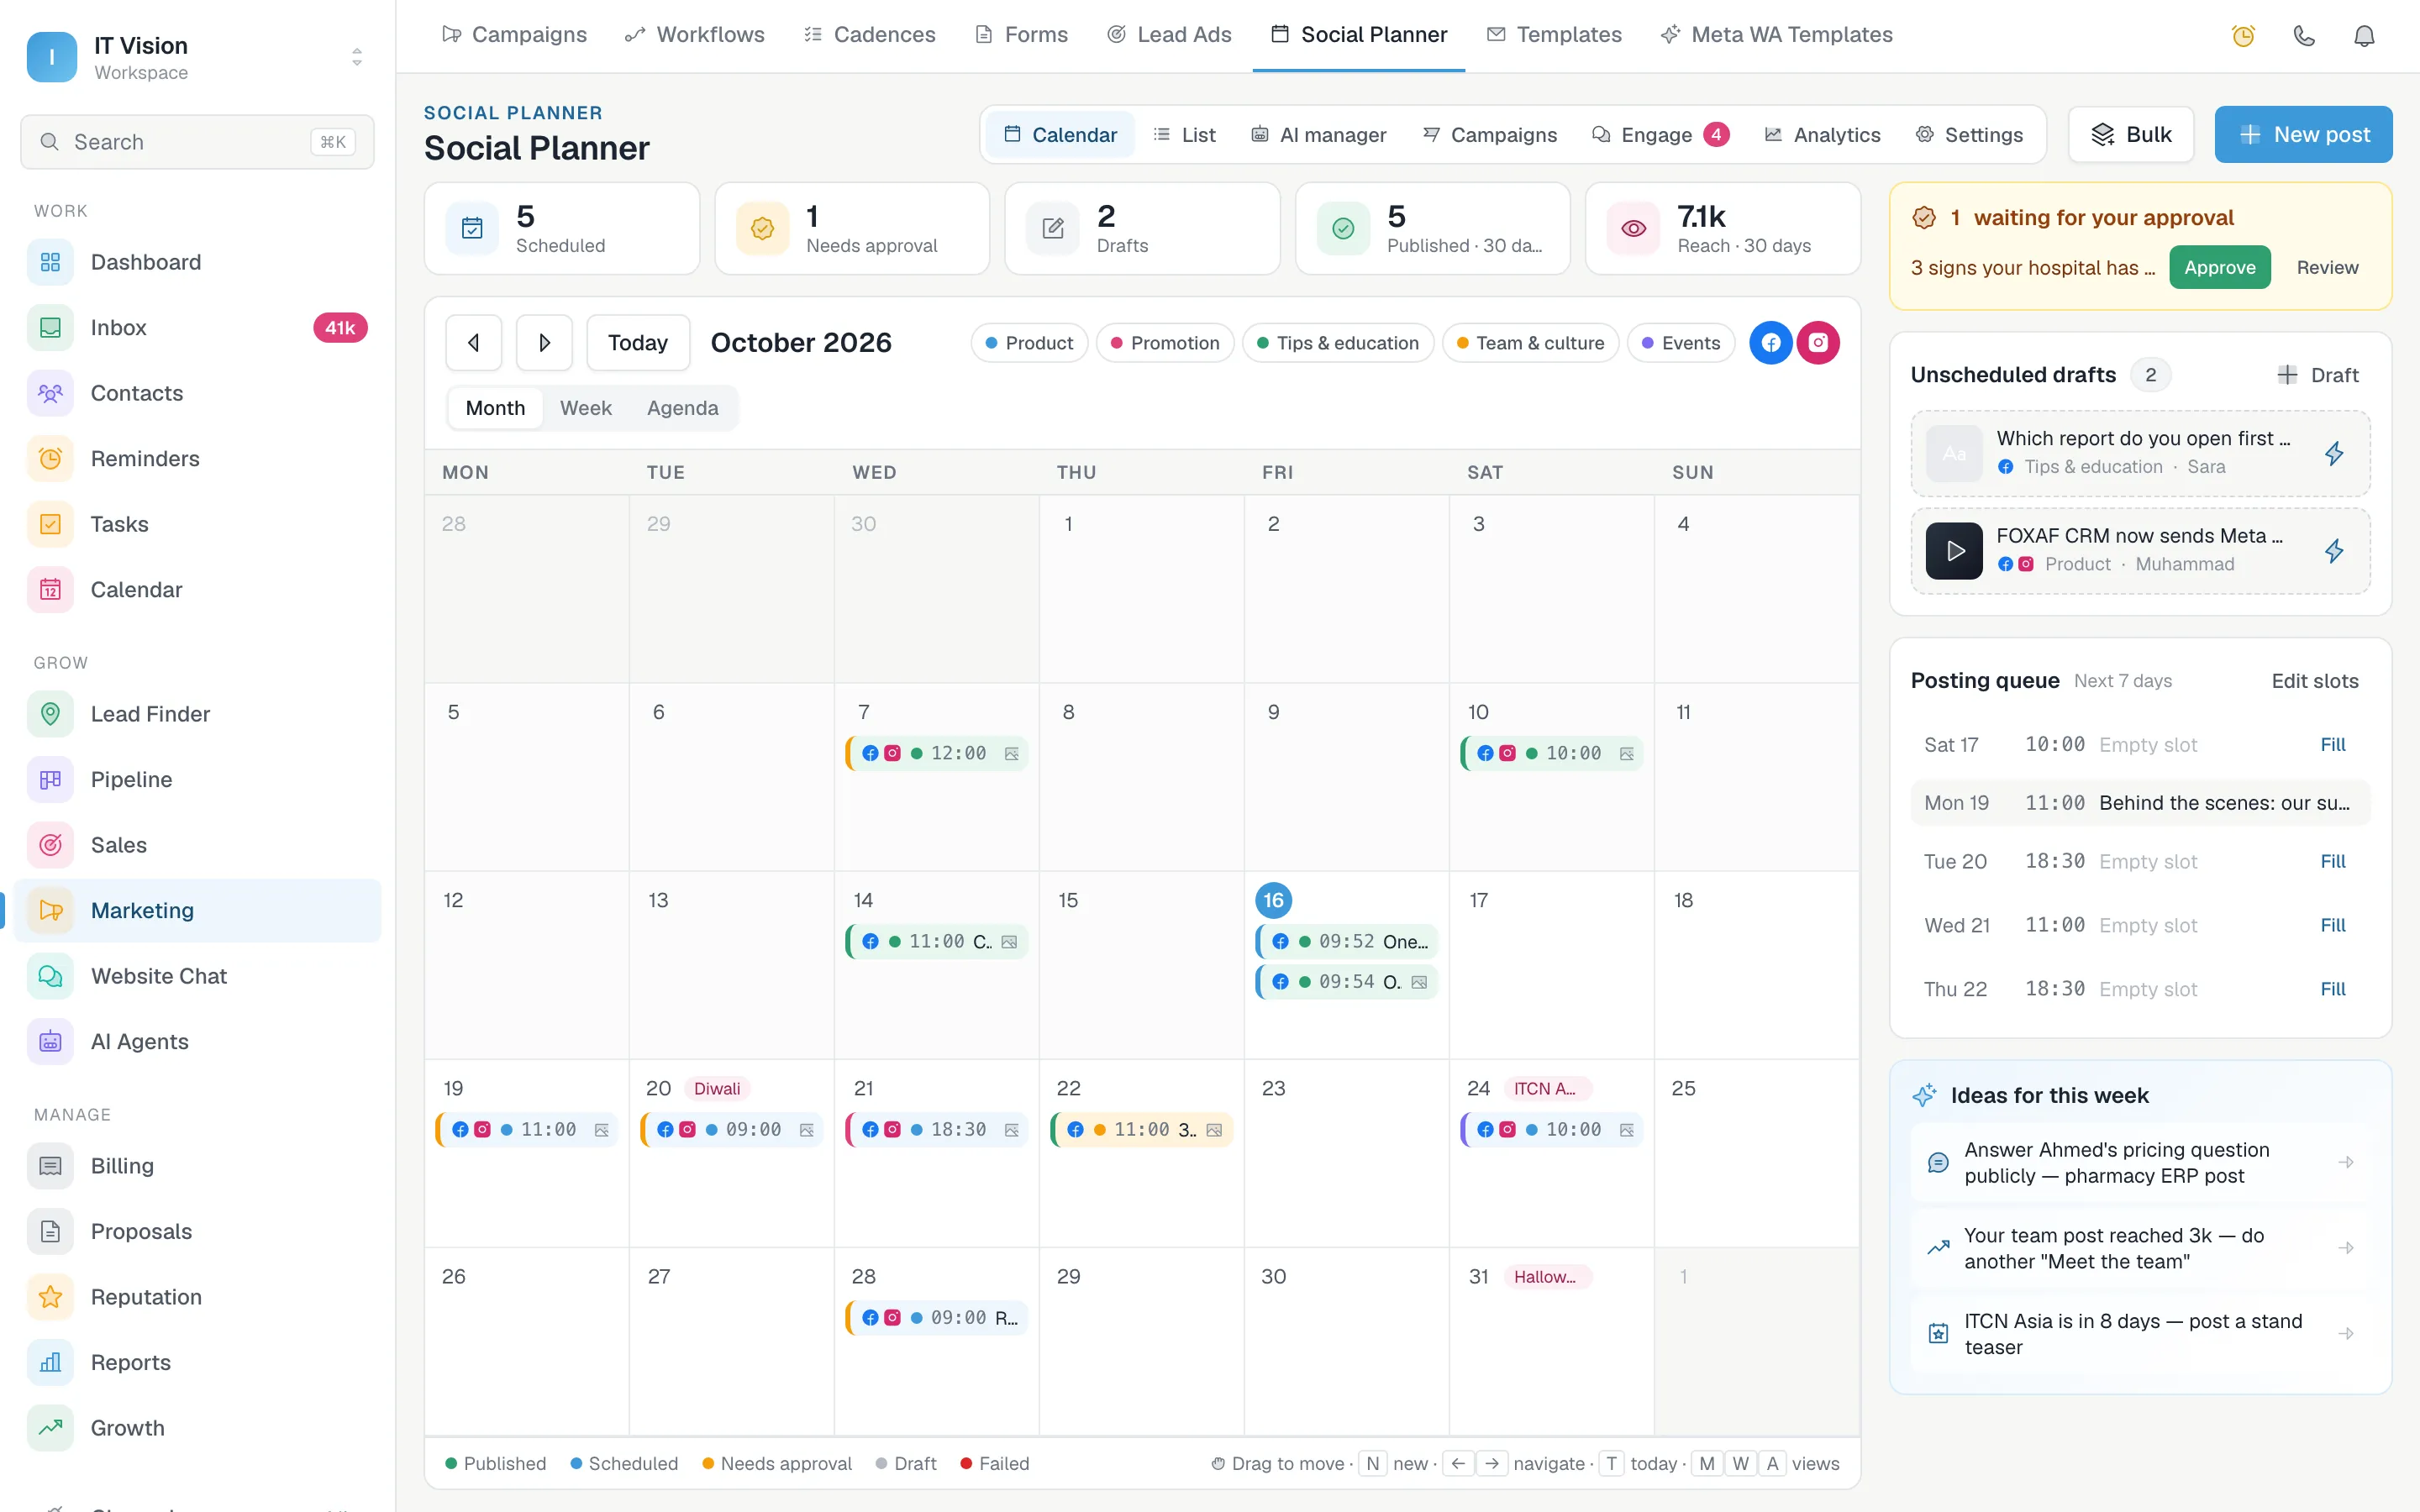Open the notifications bell icon
The height and width of the screenshot is (1512, 2420).
2364,36
